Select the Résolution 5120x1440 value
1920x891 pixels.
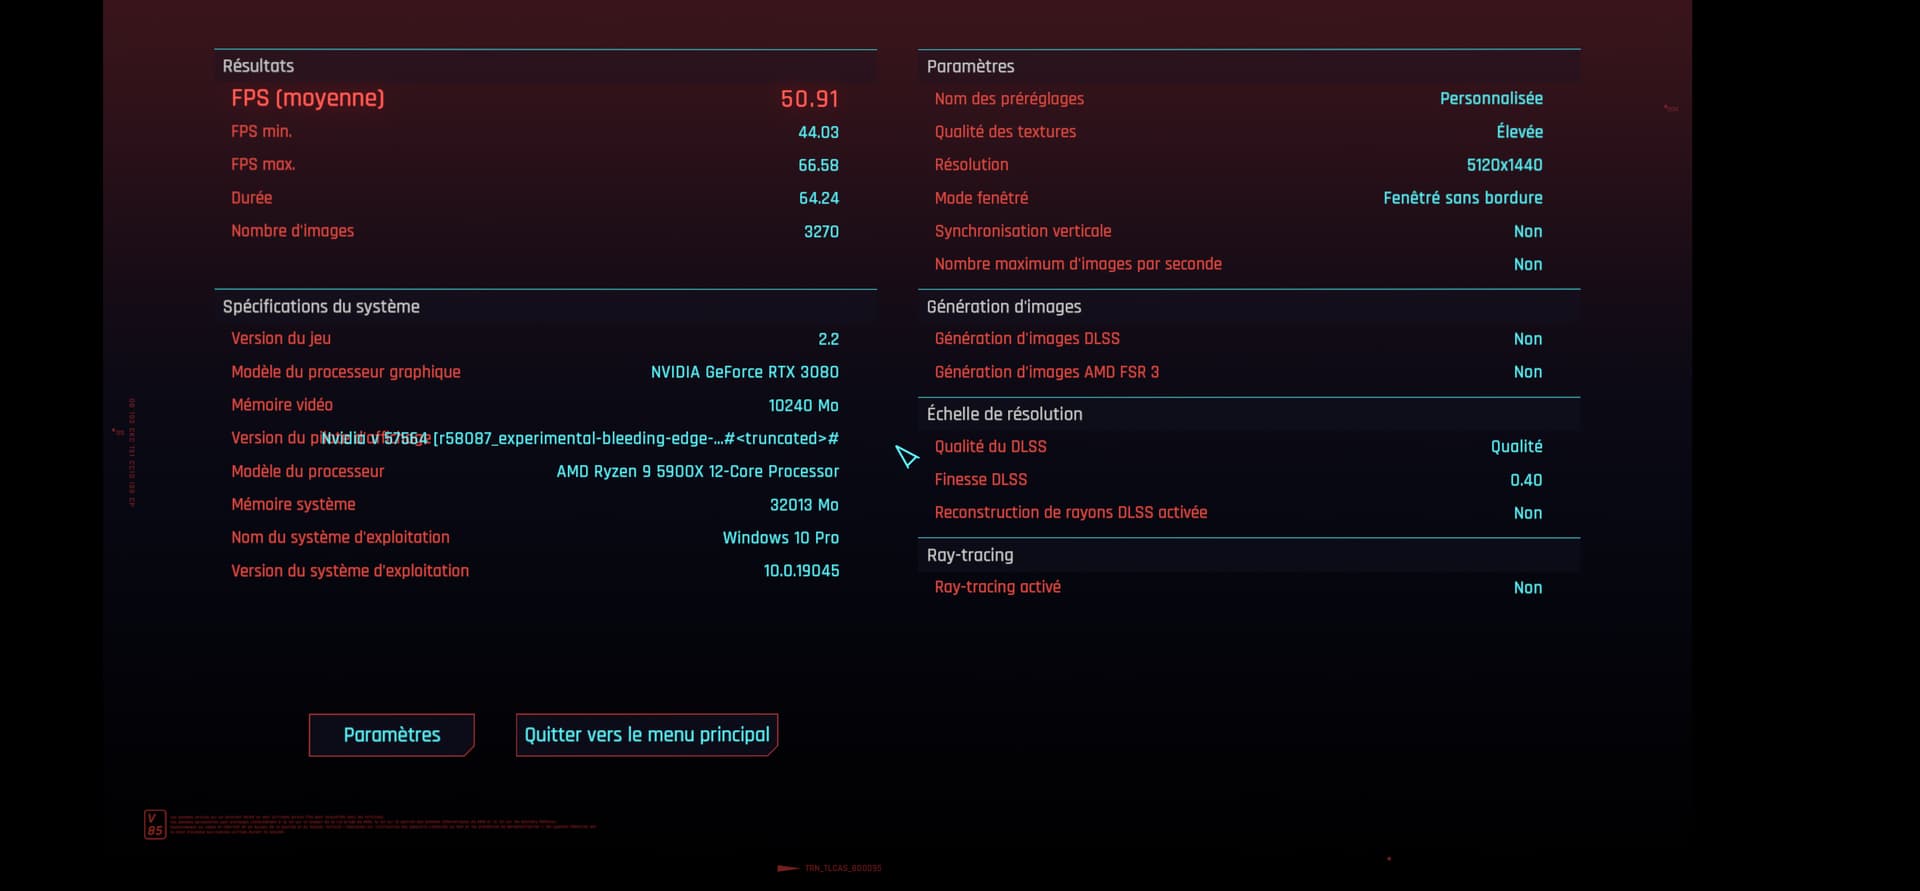[x=1503, y=165]
